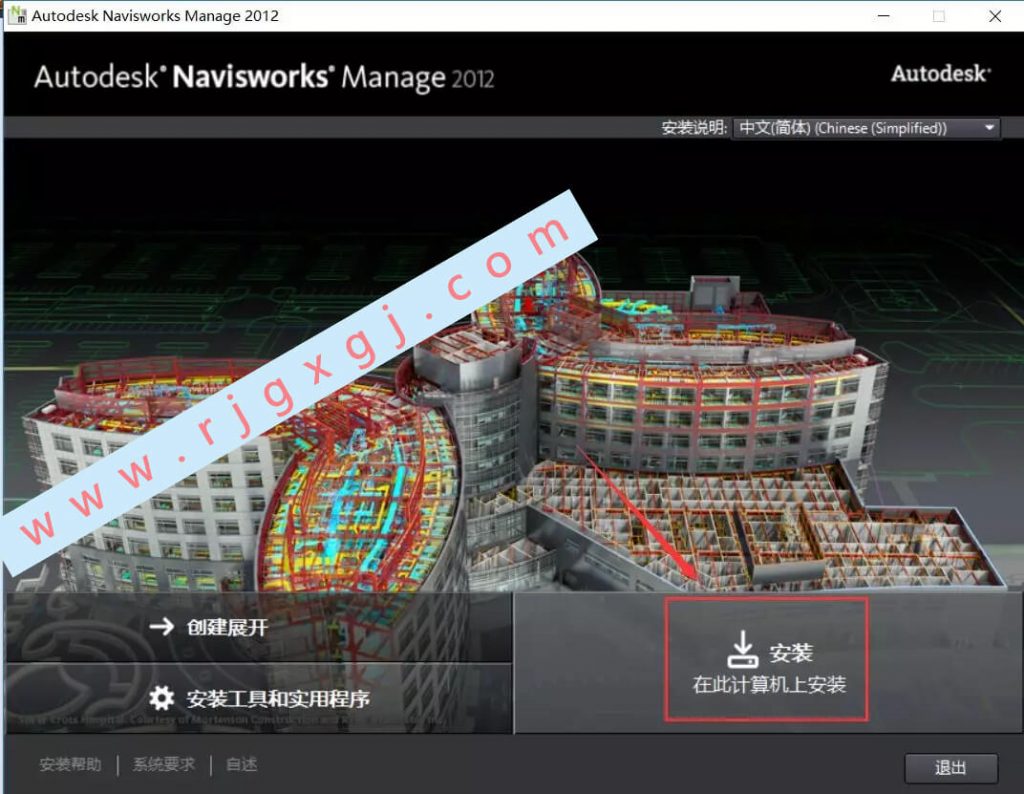
Task: Open the 自述 readme link
Action: tap(241, 764)
